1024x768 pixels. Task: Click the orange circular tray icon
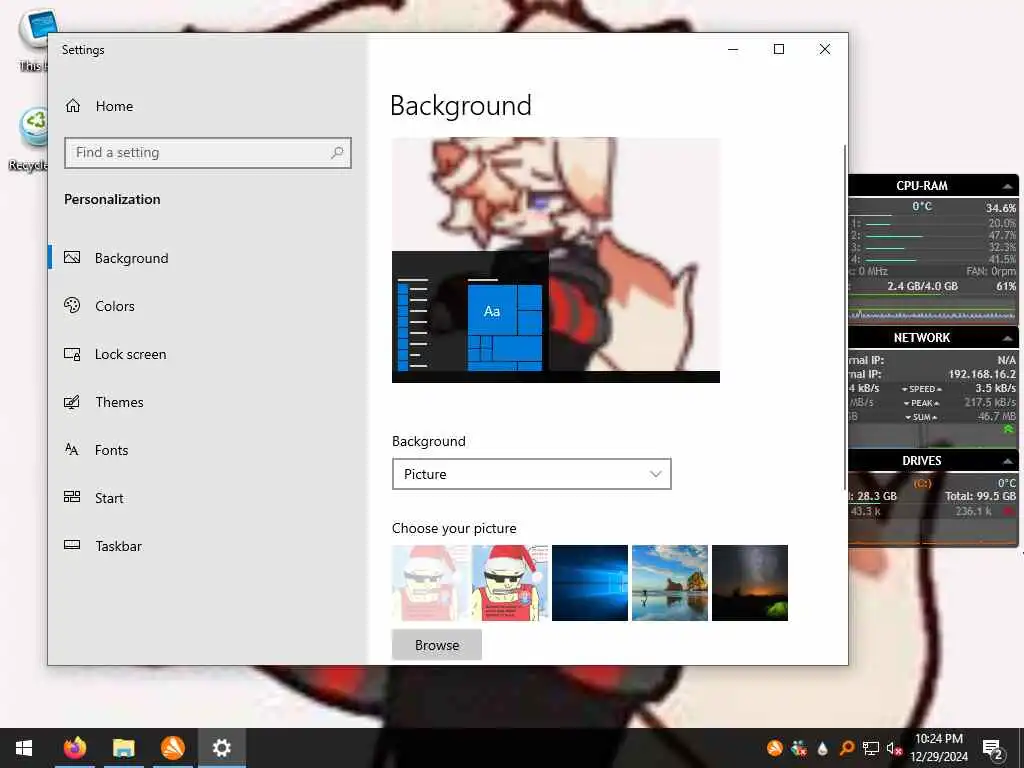(x=775, y=748)
